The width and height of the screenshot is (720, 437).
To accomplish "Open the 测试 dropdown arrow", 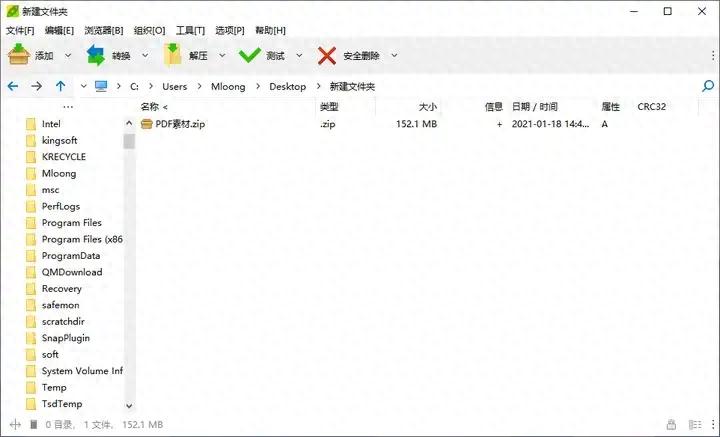I will pyautogui.click(x=299, y=56).
